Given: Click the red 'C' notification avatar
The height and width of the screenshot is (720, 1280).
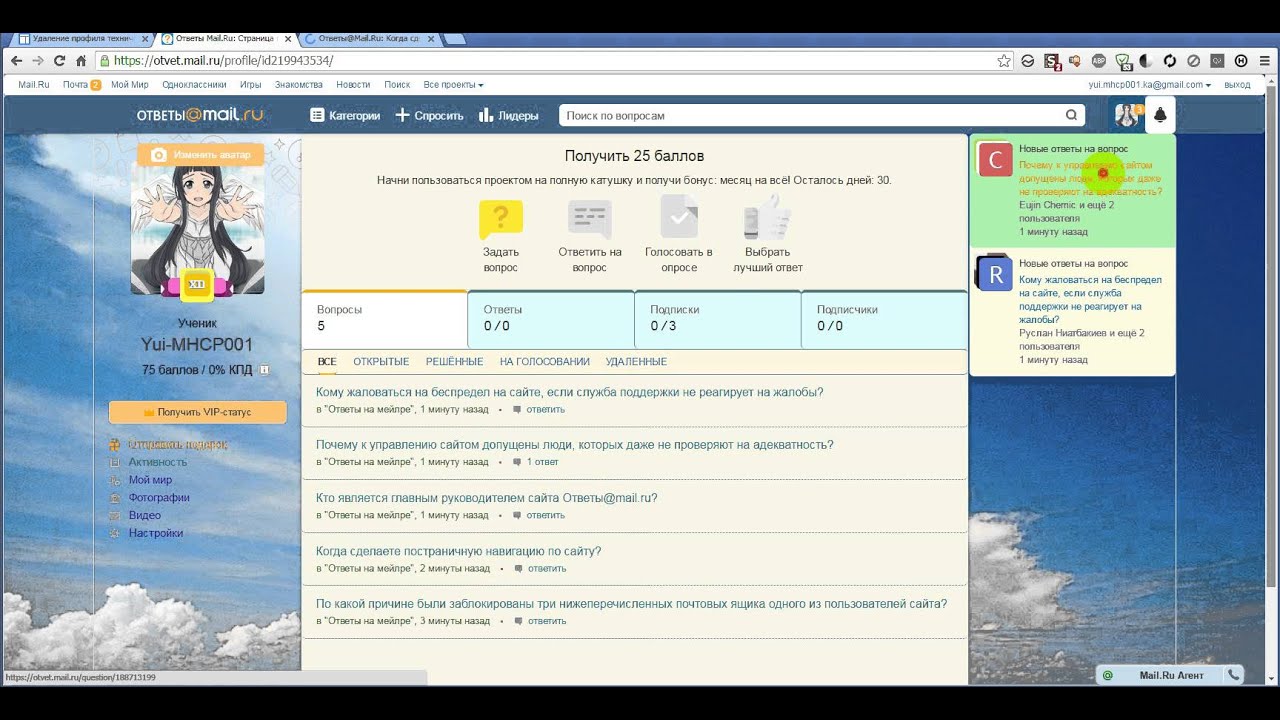Looking at the screenshot, I should pyautogui.click(x=995, y=160).
